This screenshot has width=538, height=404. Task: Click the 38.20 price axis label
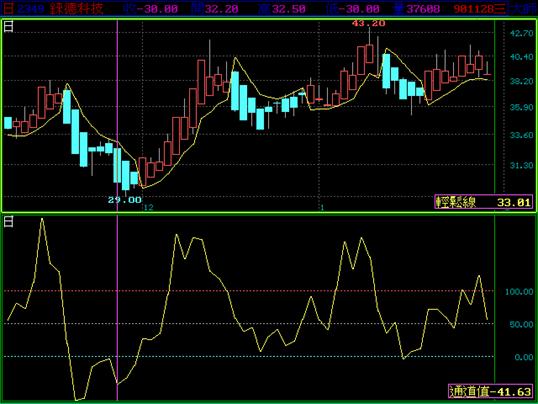tap(522, 81)
